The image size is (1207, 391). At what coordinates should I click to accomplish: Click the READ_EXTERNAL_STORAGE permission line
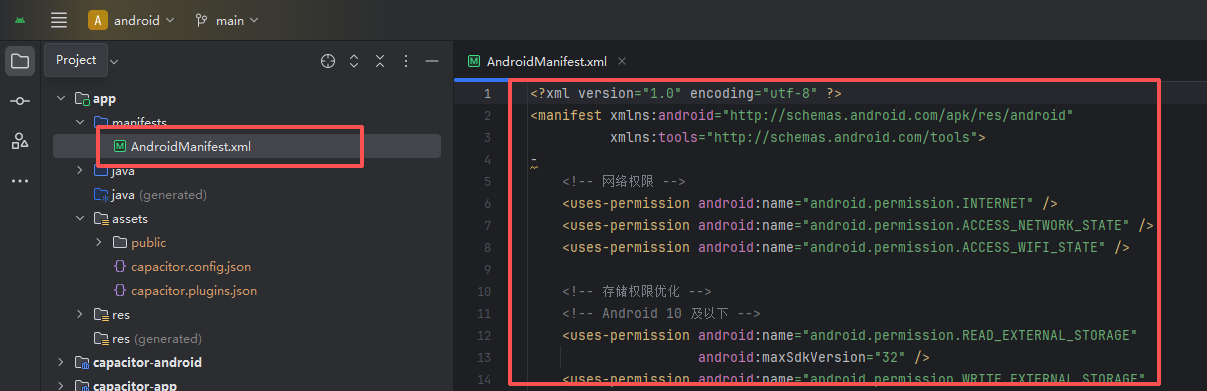[849, 335]
